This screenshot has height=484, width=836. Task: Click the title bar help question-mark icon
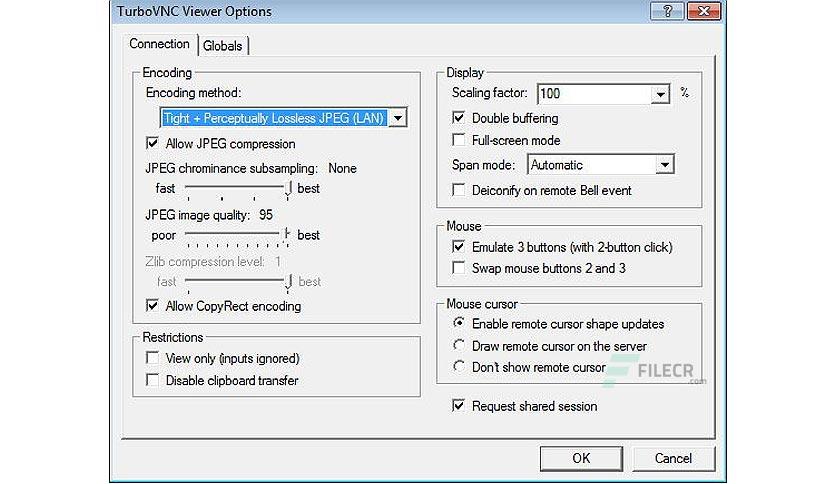(x=666, y=11)
